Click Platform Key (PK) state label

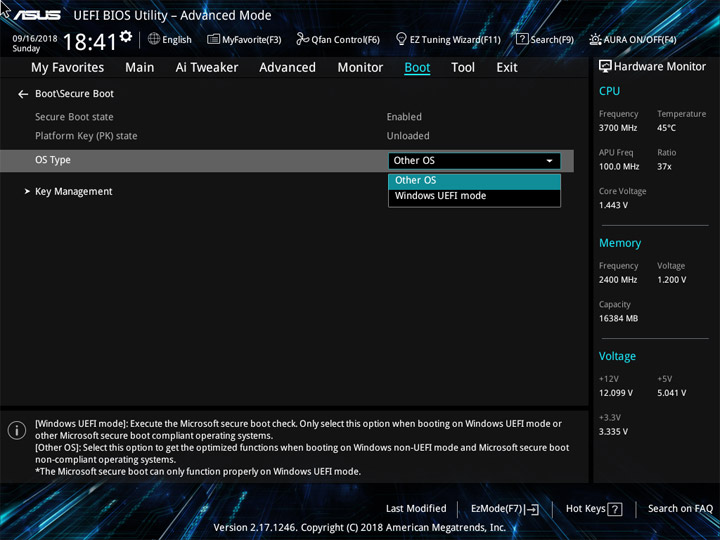point(86,136)
